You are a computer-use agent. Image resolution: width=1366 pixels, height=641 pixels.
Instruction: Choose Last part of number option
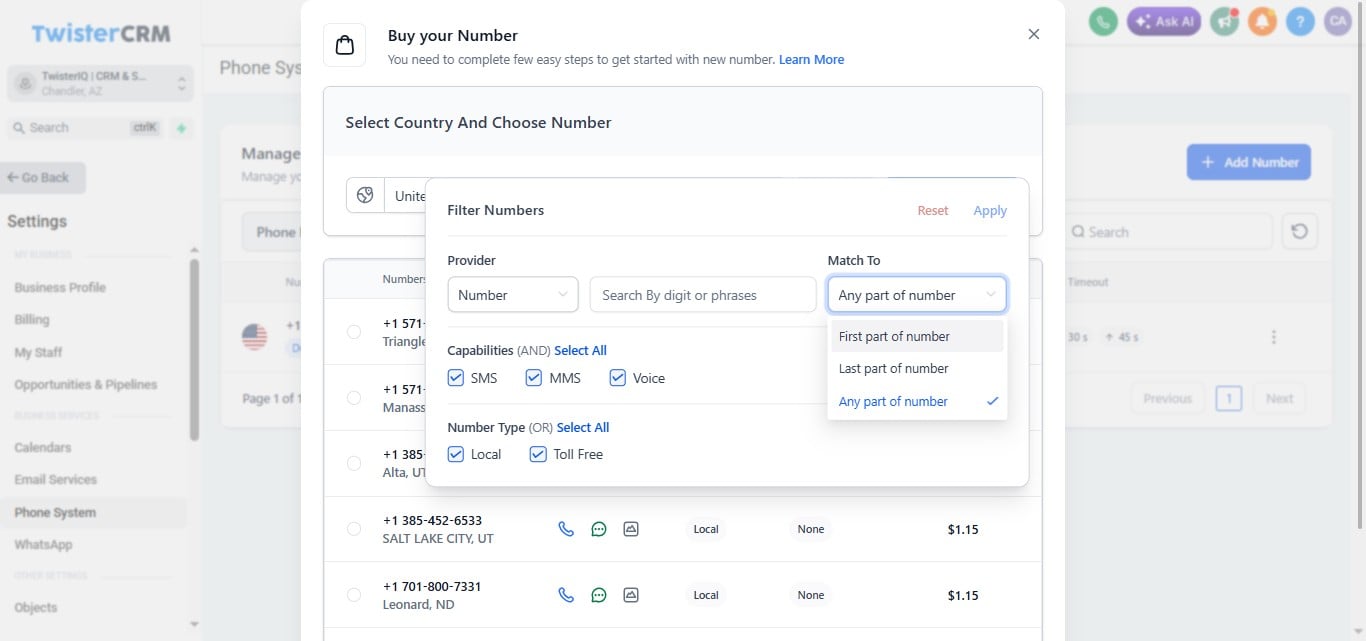tap(917, 368)
